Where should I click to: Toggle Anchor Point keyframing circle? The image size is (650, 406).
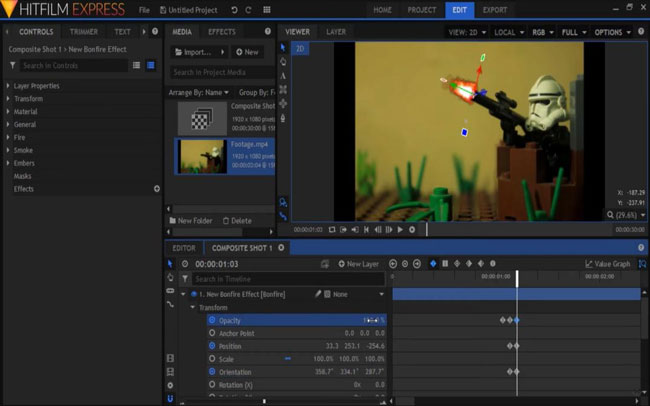coord(212,333)
